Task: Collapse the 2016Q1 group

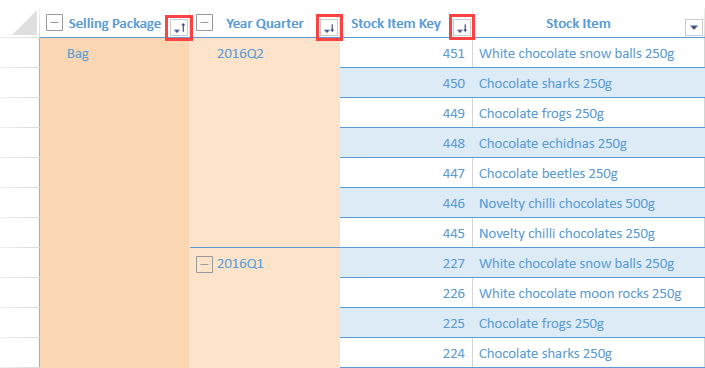Action: coord(204,265)
